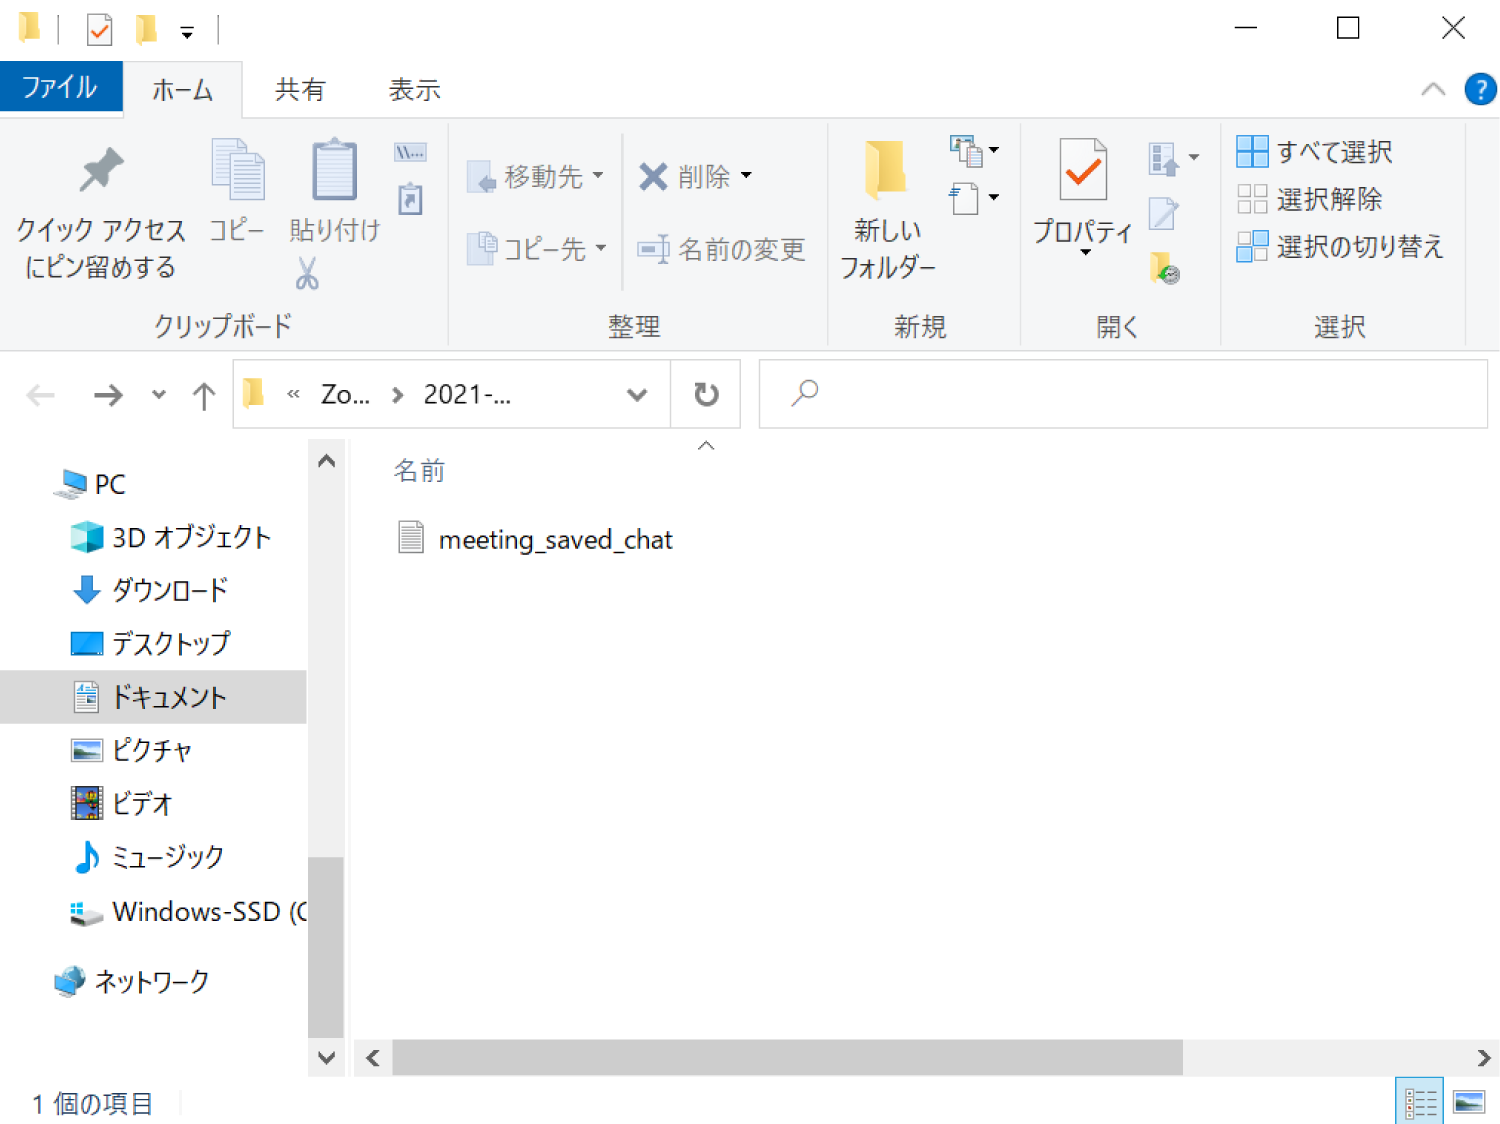This screenshot has width=1500, height=1124.
Task: Click the Paste clipboard icon
Action: (334, 170)
